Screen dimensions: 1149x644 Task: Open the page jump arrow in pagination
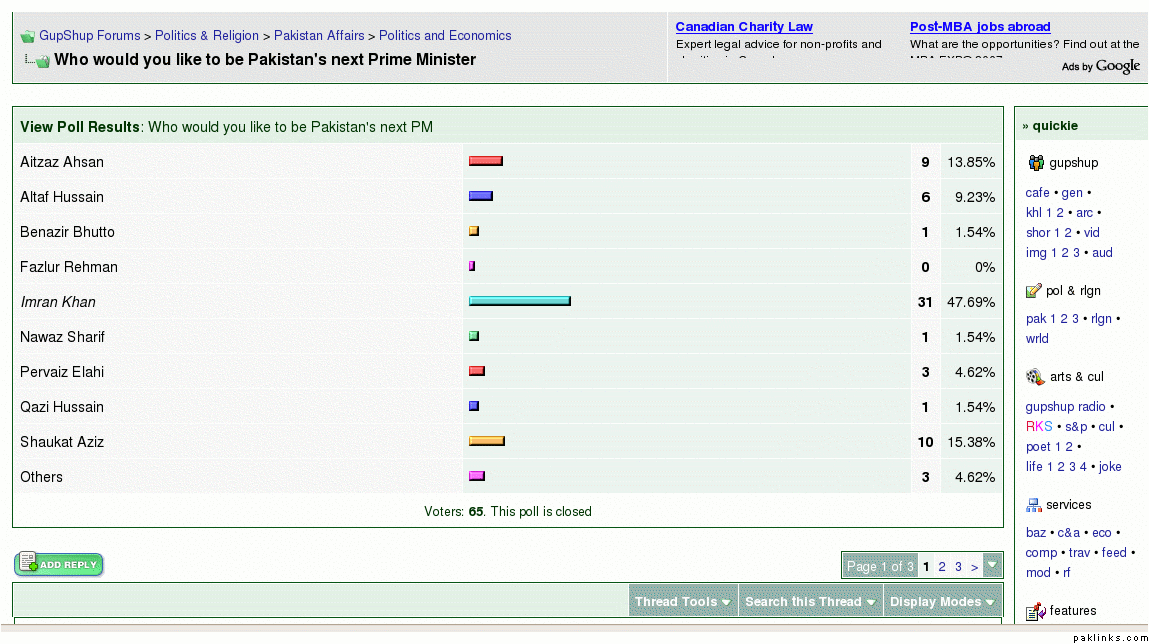(992, 566)
